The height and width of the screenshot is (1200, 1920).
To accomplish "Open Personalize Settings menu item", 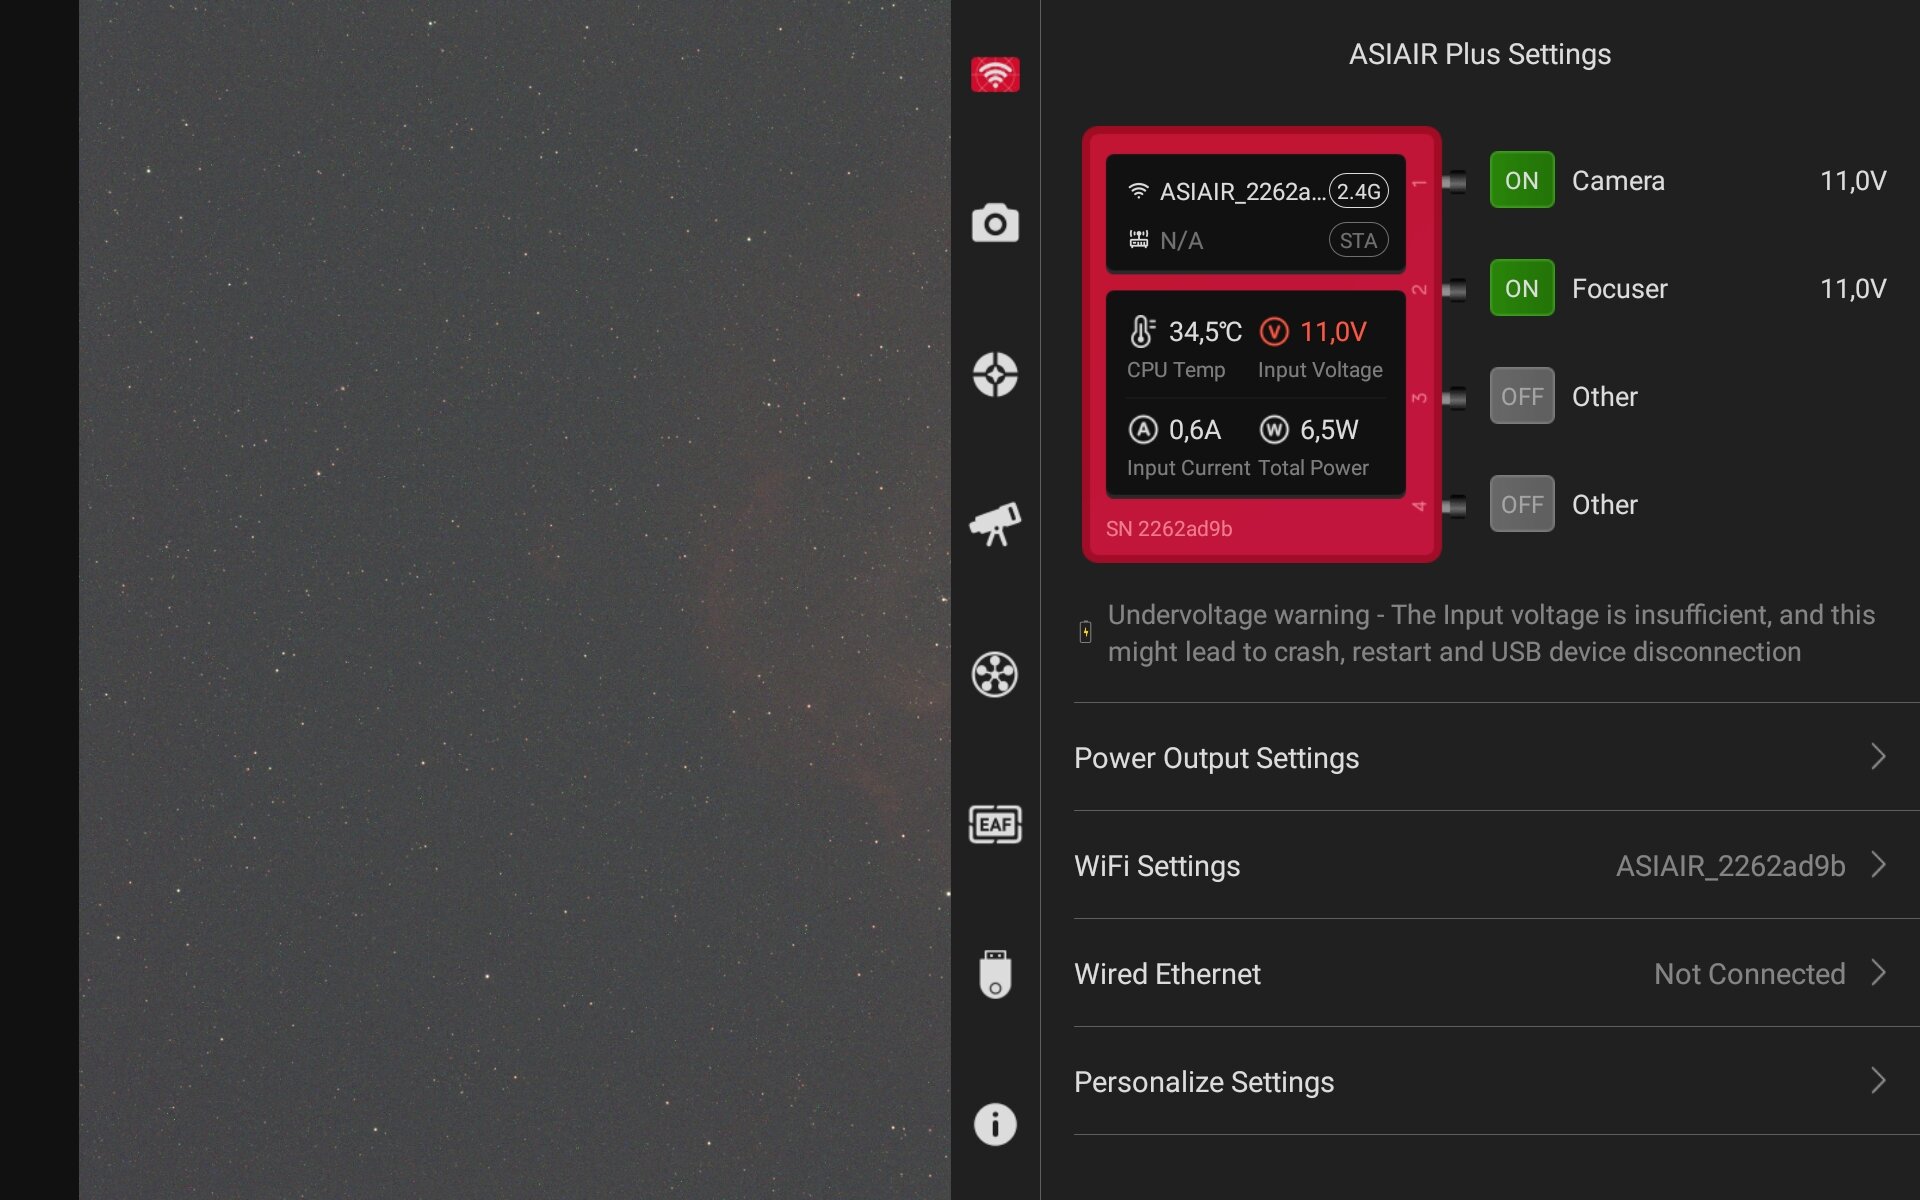I will click(x=1204, y=1082).
